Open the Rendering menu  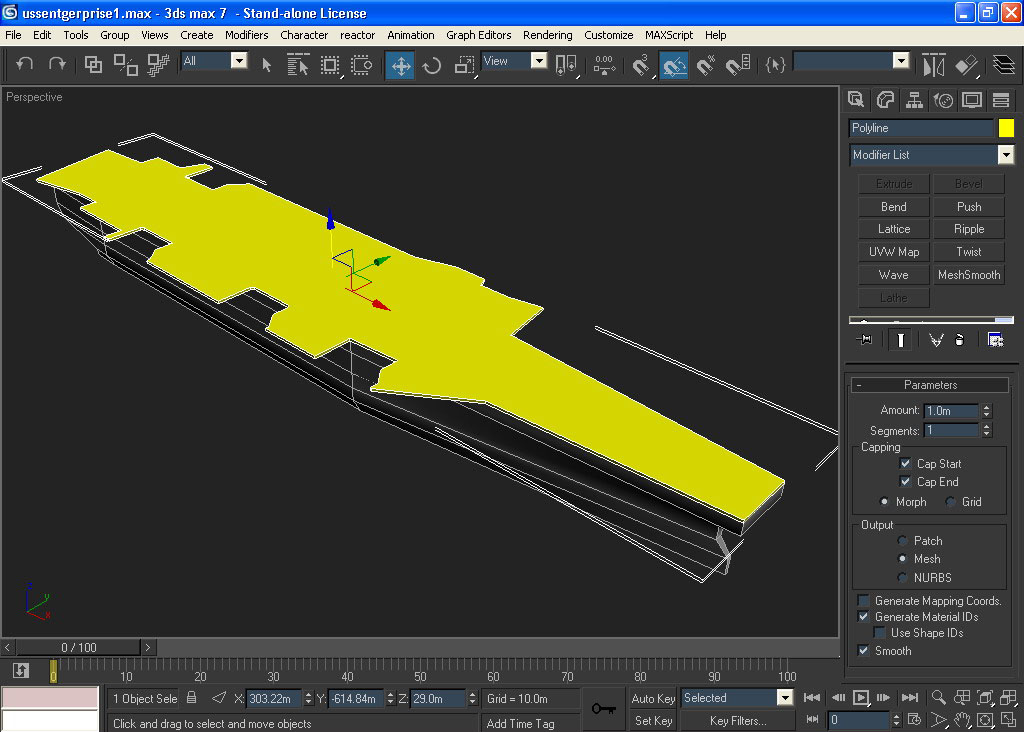tap(547, 35)
